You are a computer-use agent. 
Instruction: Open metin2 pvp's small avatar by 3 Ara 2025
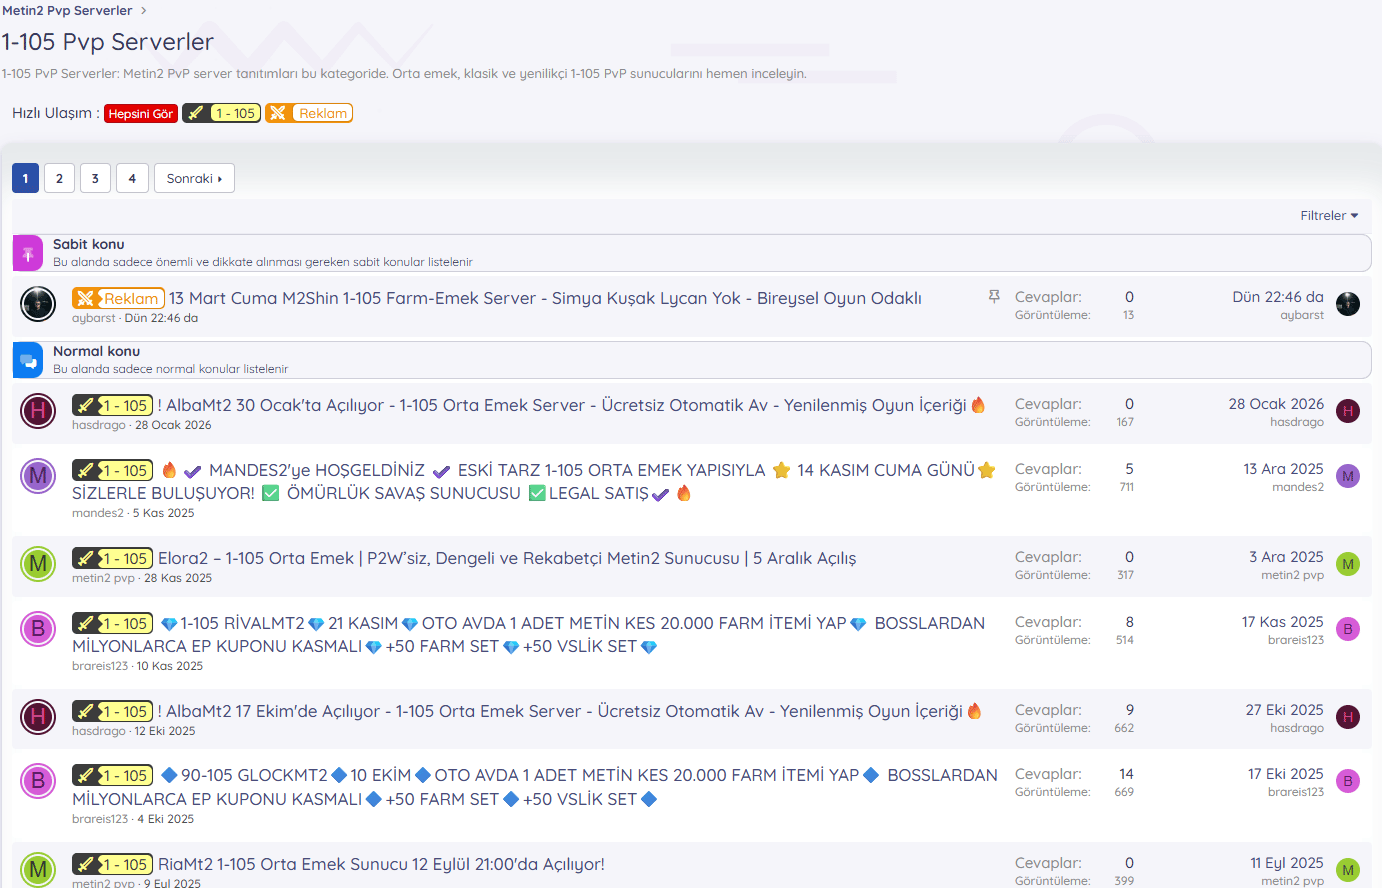tap(1348, 564)
